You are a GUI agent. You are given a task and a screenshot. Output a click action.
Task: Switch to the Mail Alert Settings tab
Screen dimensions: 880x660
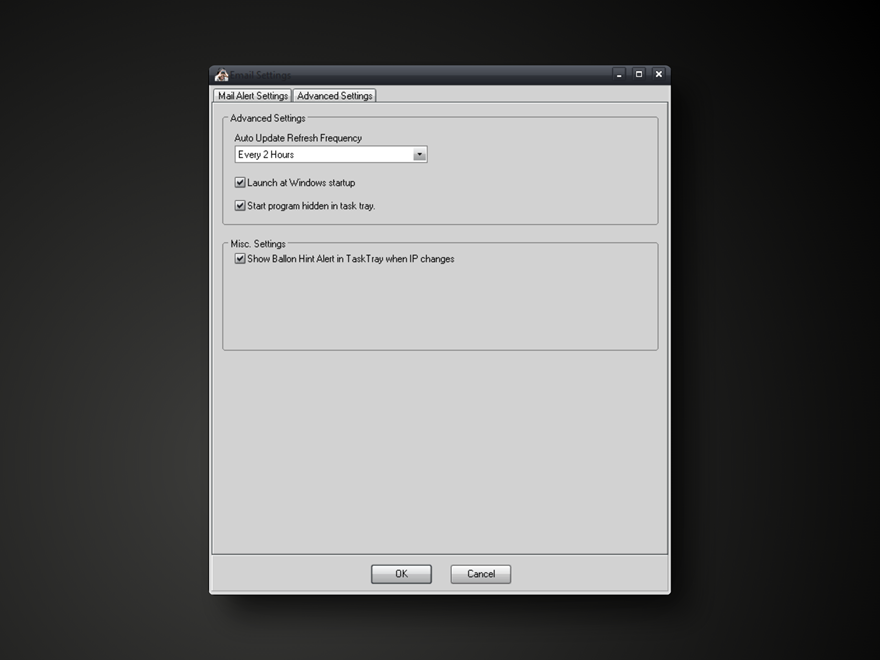point(253,96)
